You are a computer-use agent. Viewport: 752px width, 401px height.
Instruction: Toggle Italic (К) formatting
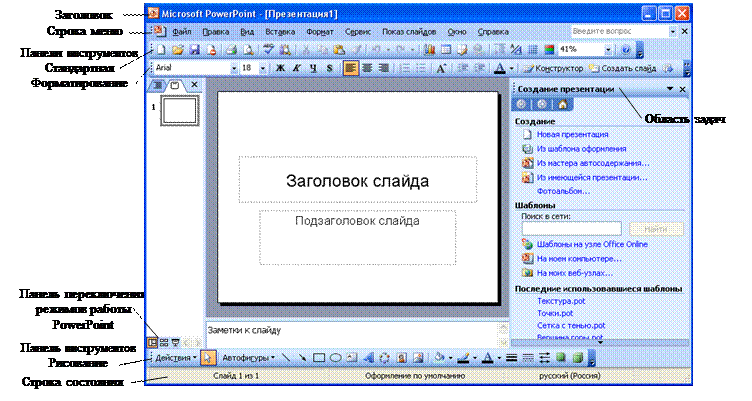[297, 68]
